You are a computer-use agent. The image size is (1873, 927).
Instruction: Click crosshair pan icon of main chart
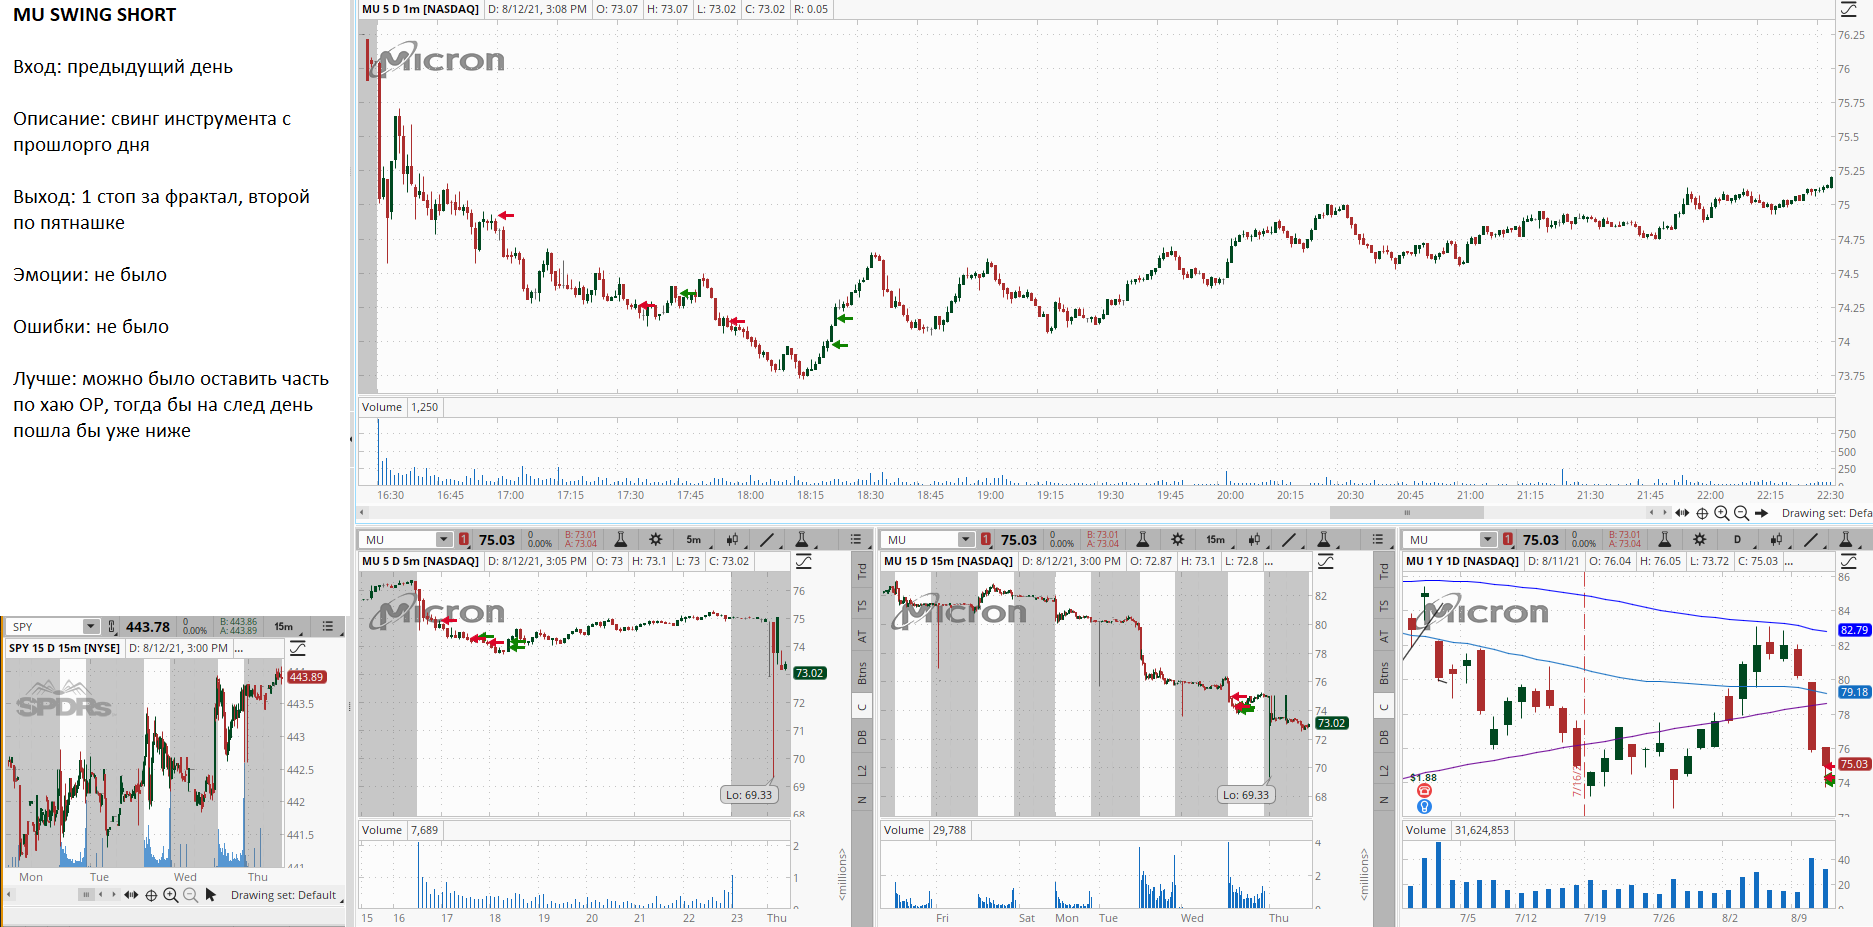pos(1702,513)
